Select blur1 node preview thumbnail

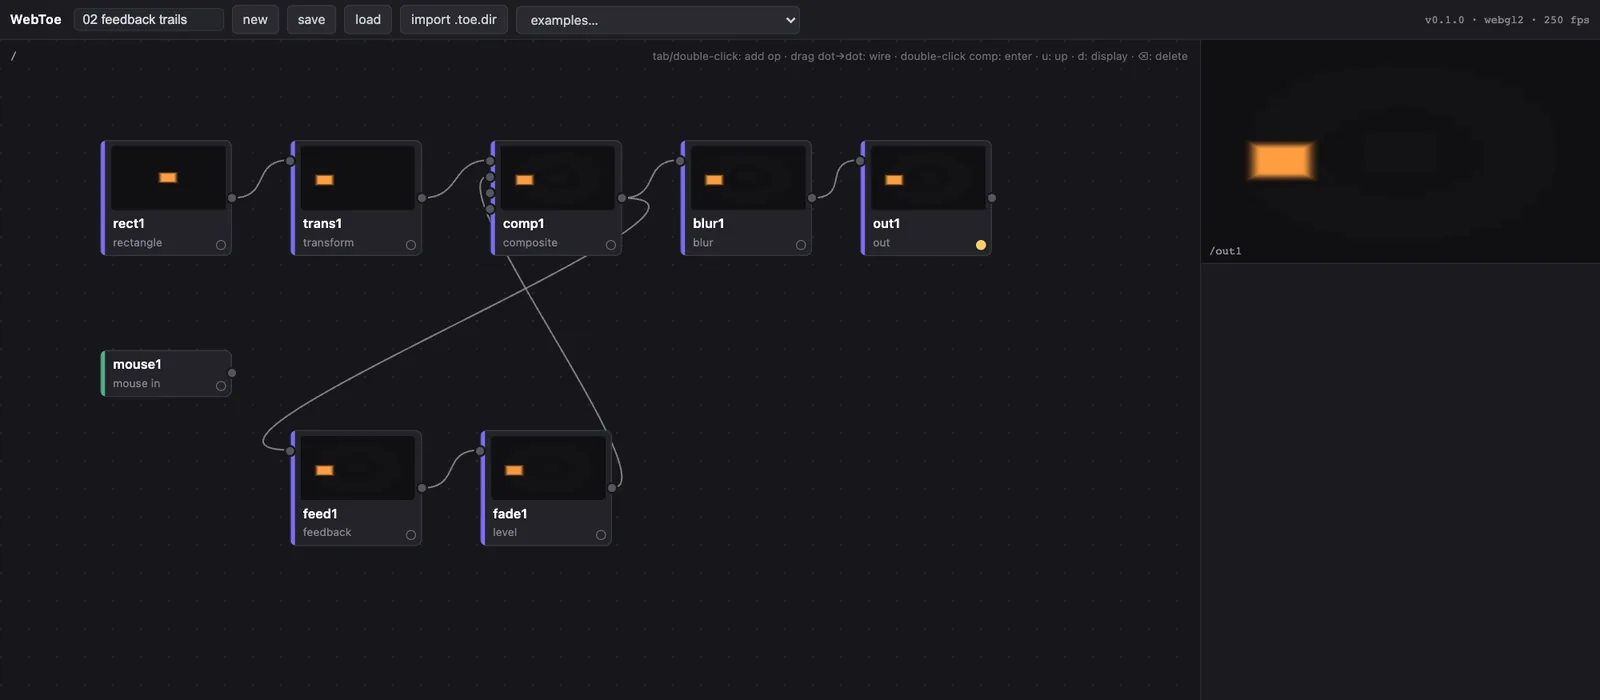point(748,177)
